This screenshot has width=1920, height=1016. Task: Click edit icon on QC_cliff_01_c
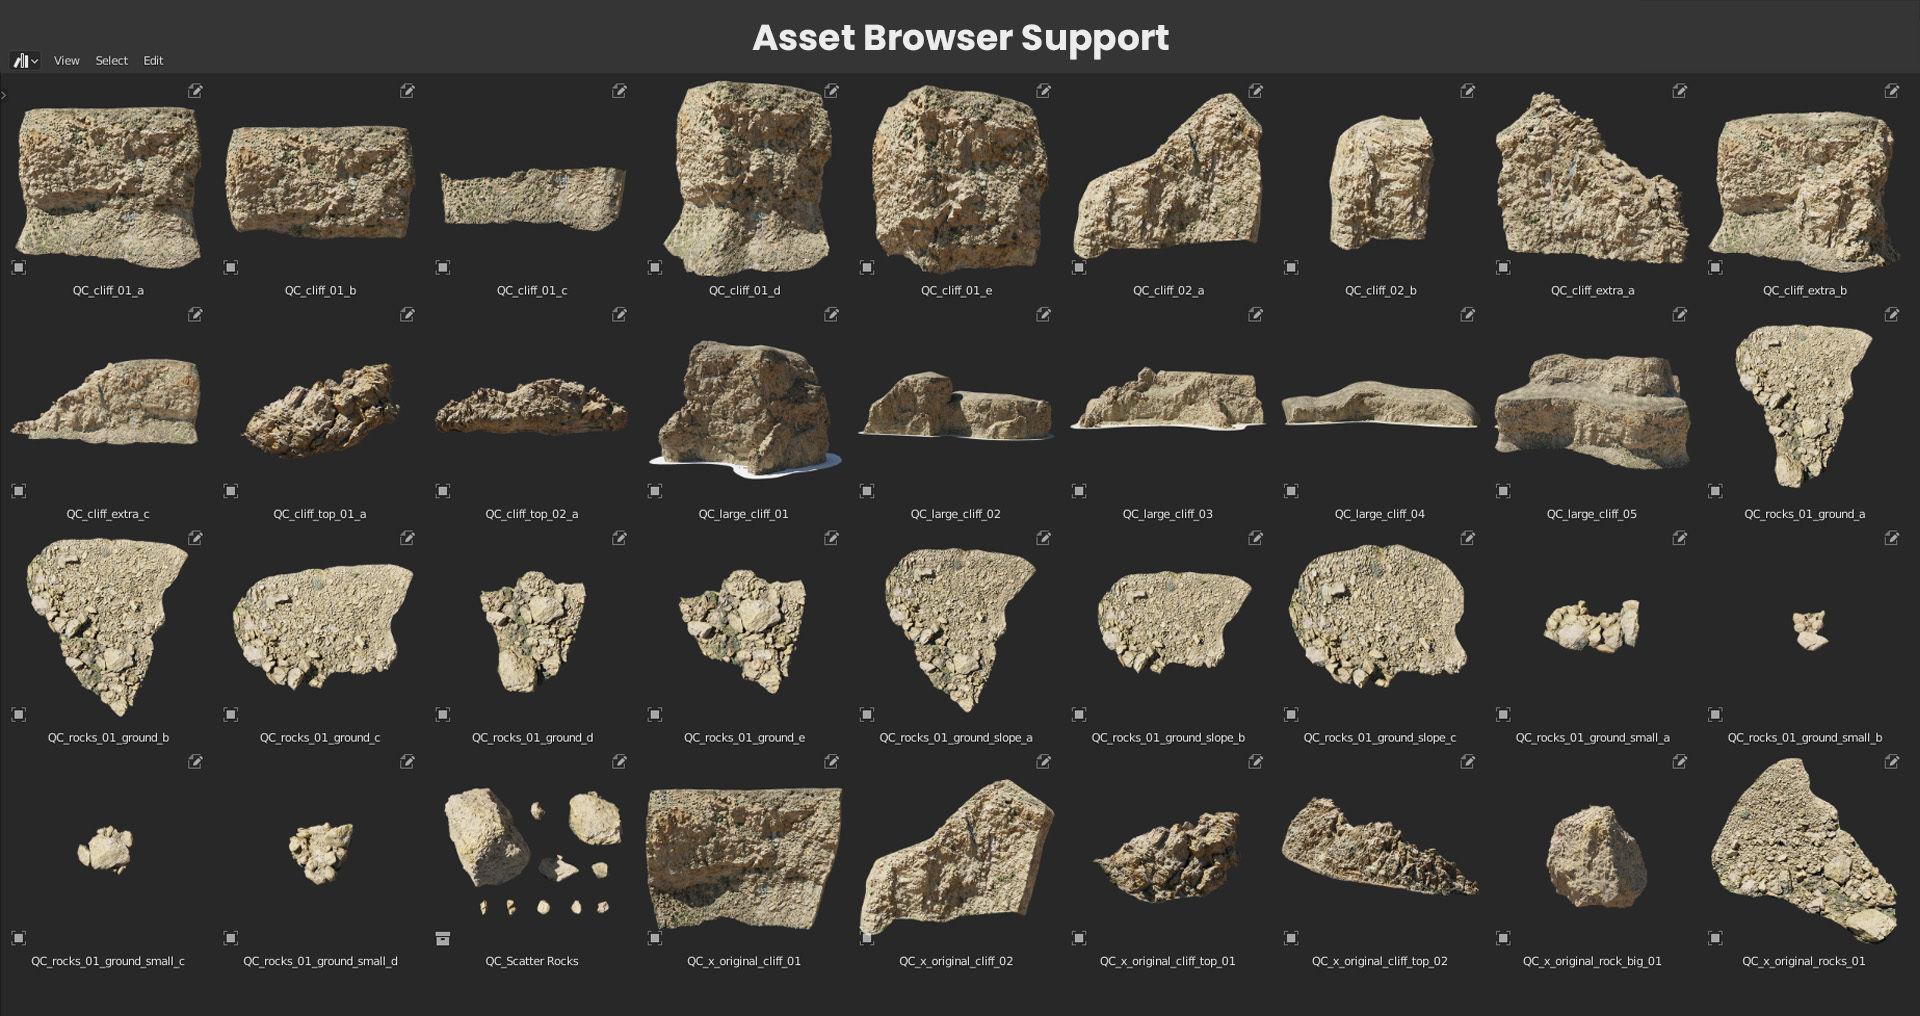click(x=619, y=91)
